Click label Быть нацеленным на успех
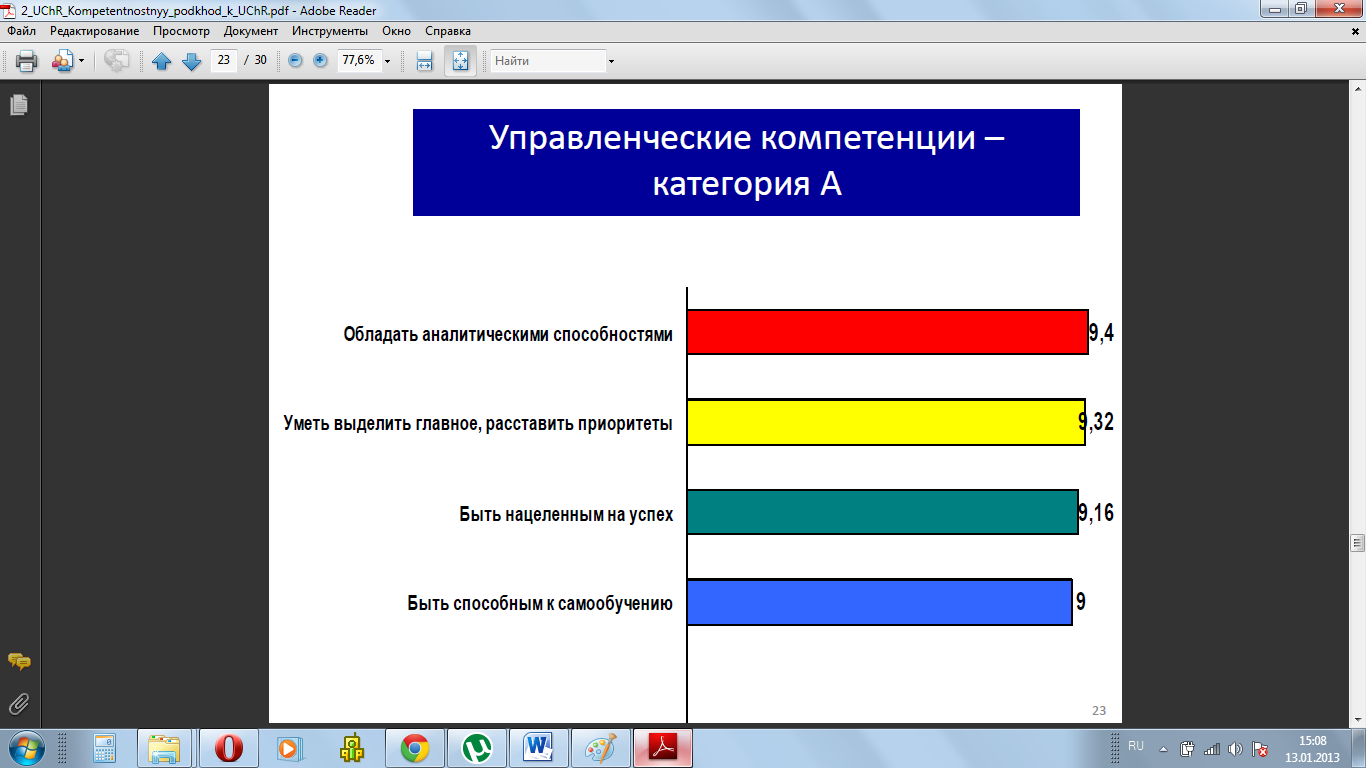Screen dimensions: 1366x768 coord(566,515)
